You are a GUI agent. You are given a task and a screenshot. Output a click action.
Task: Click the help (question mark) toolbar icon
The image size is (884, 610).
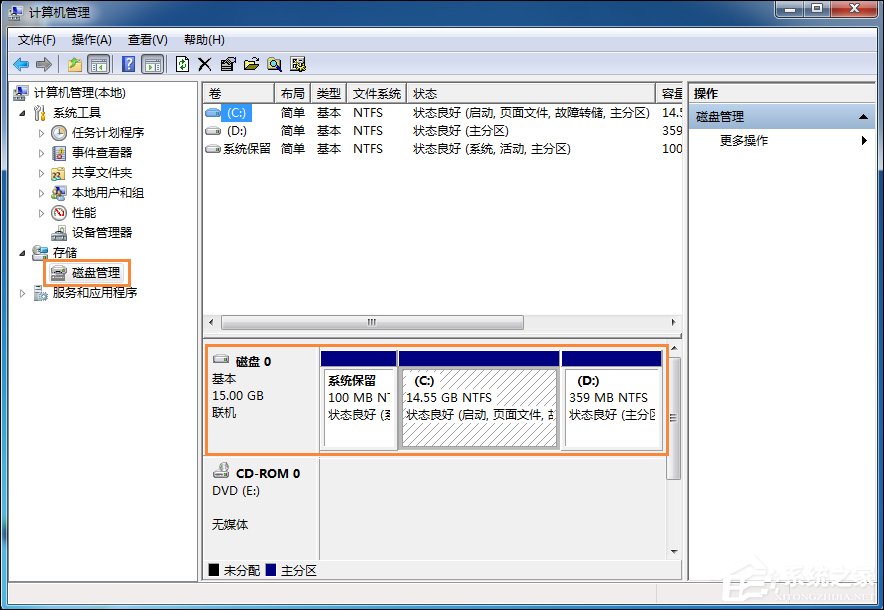[127, 63]
